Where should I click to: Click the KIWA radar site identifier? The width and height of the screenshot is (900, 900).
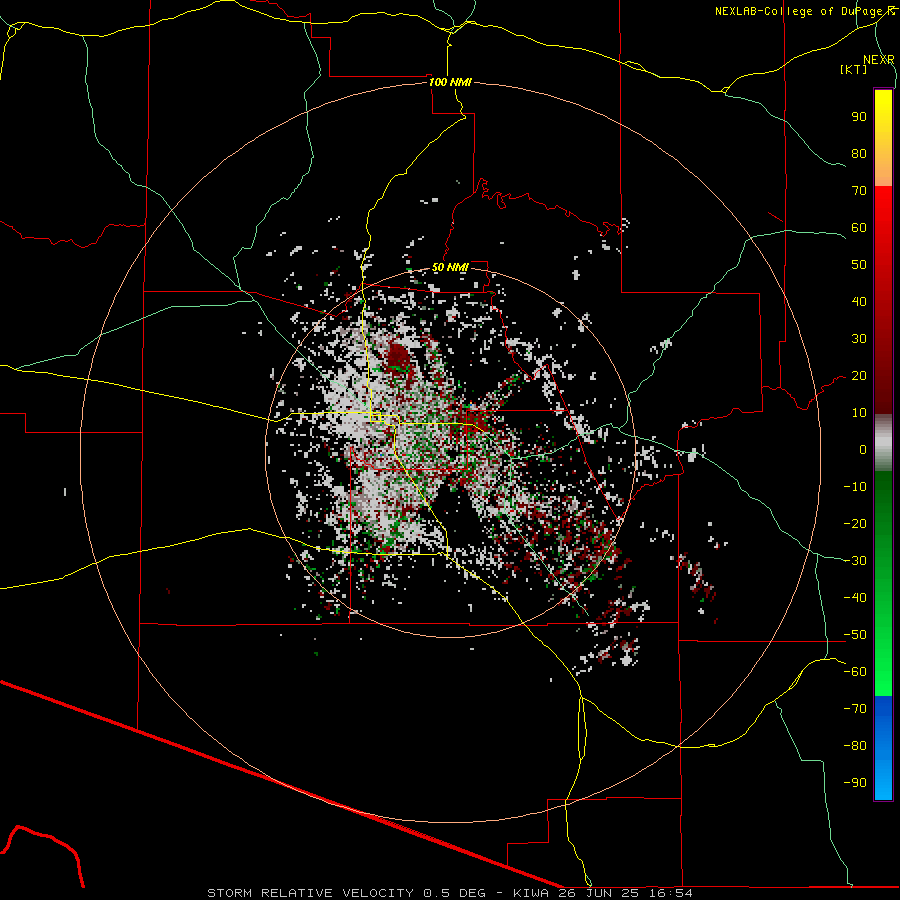tap(531, 893)
